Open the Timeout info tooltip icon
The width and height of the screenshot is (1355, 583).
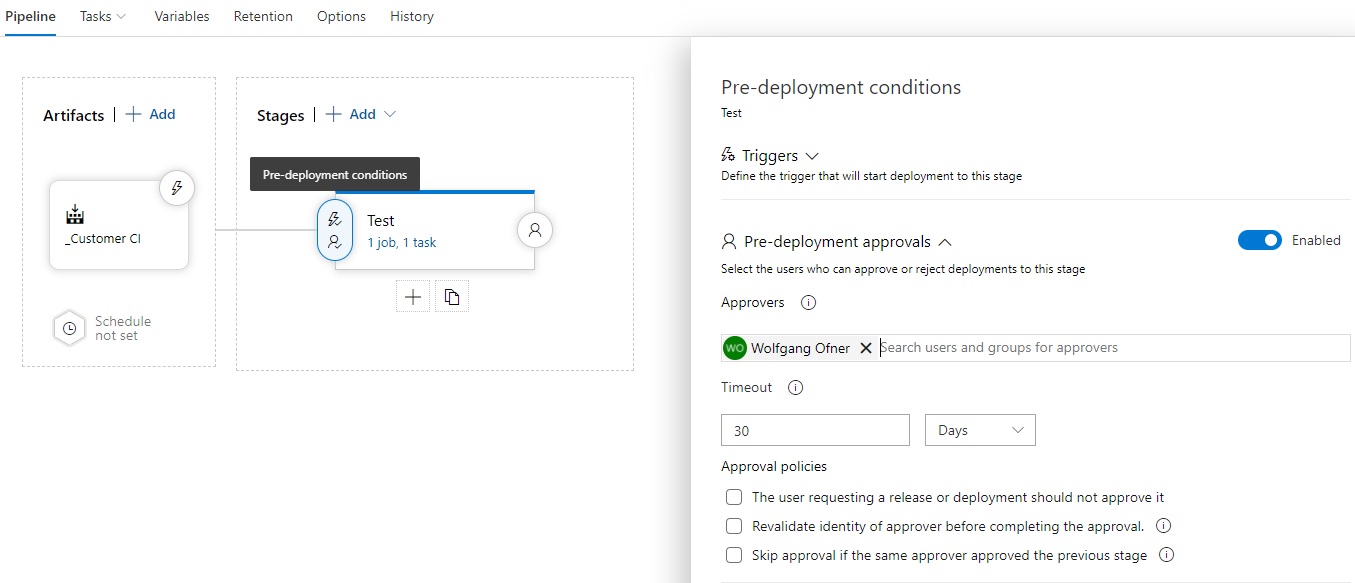pos(795,387)
